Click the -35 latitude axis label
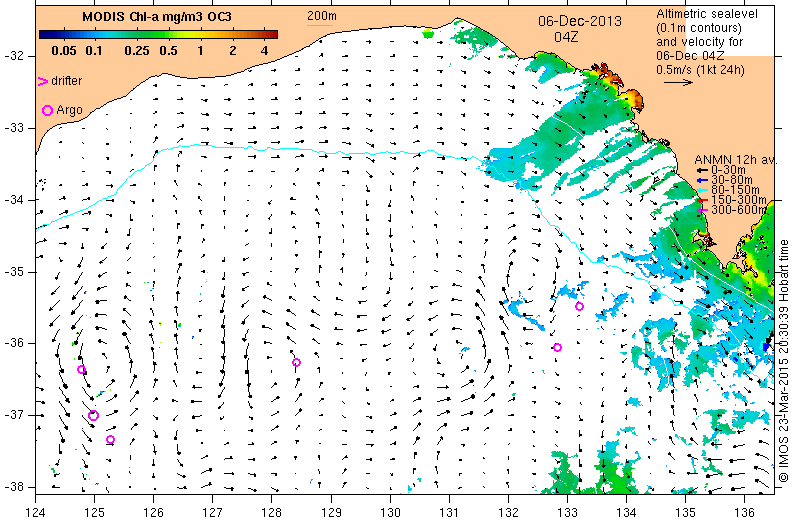The image size is (800, 520). coord(14,272)
